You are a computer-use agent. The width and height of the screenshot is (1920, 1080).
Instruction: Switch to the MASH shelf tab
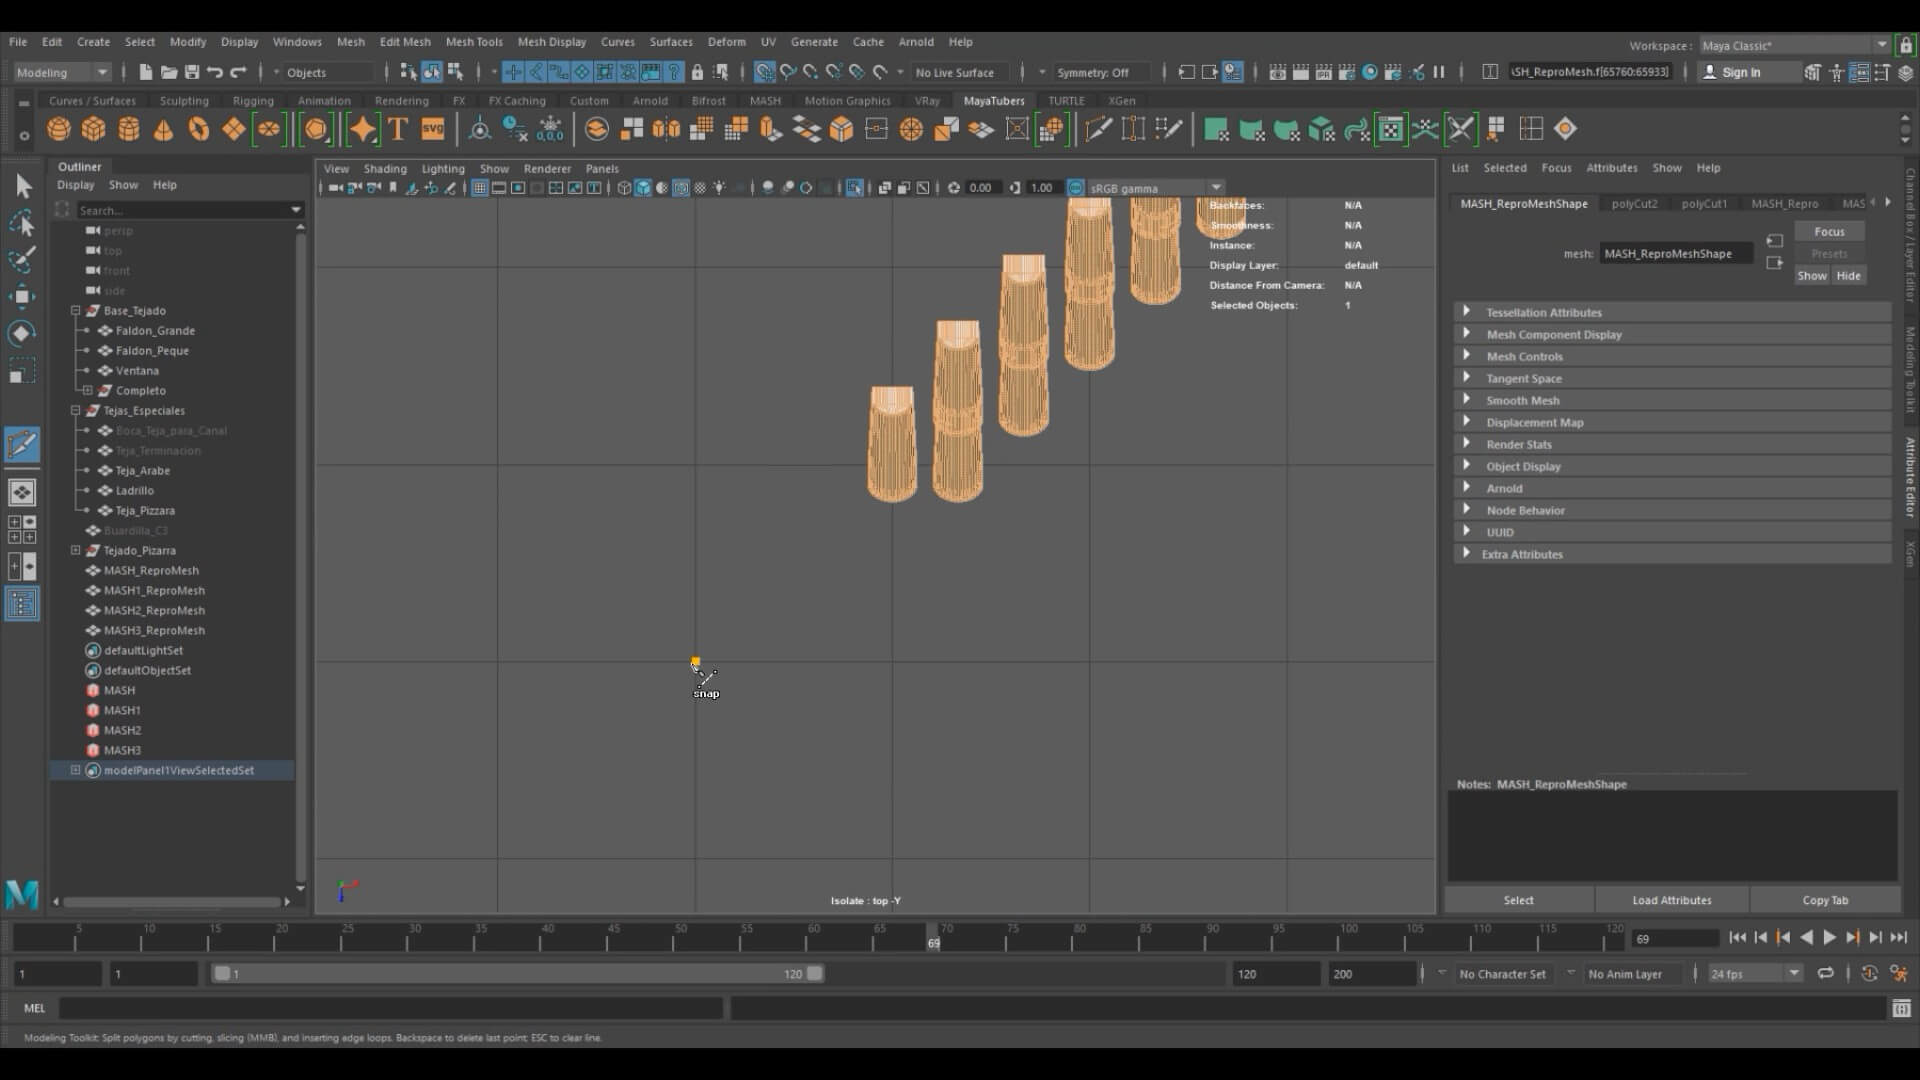click(x=765, y=101)
